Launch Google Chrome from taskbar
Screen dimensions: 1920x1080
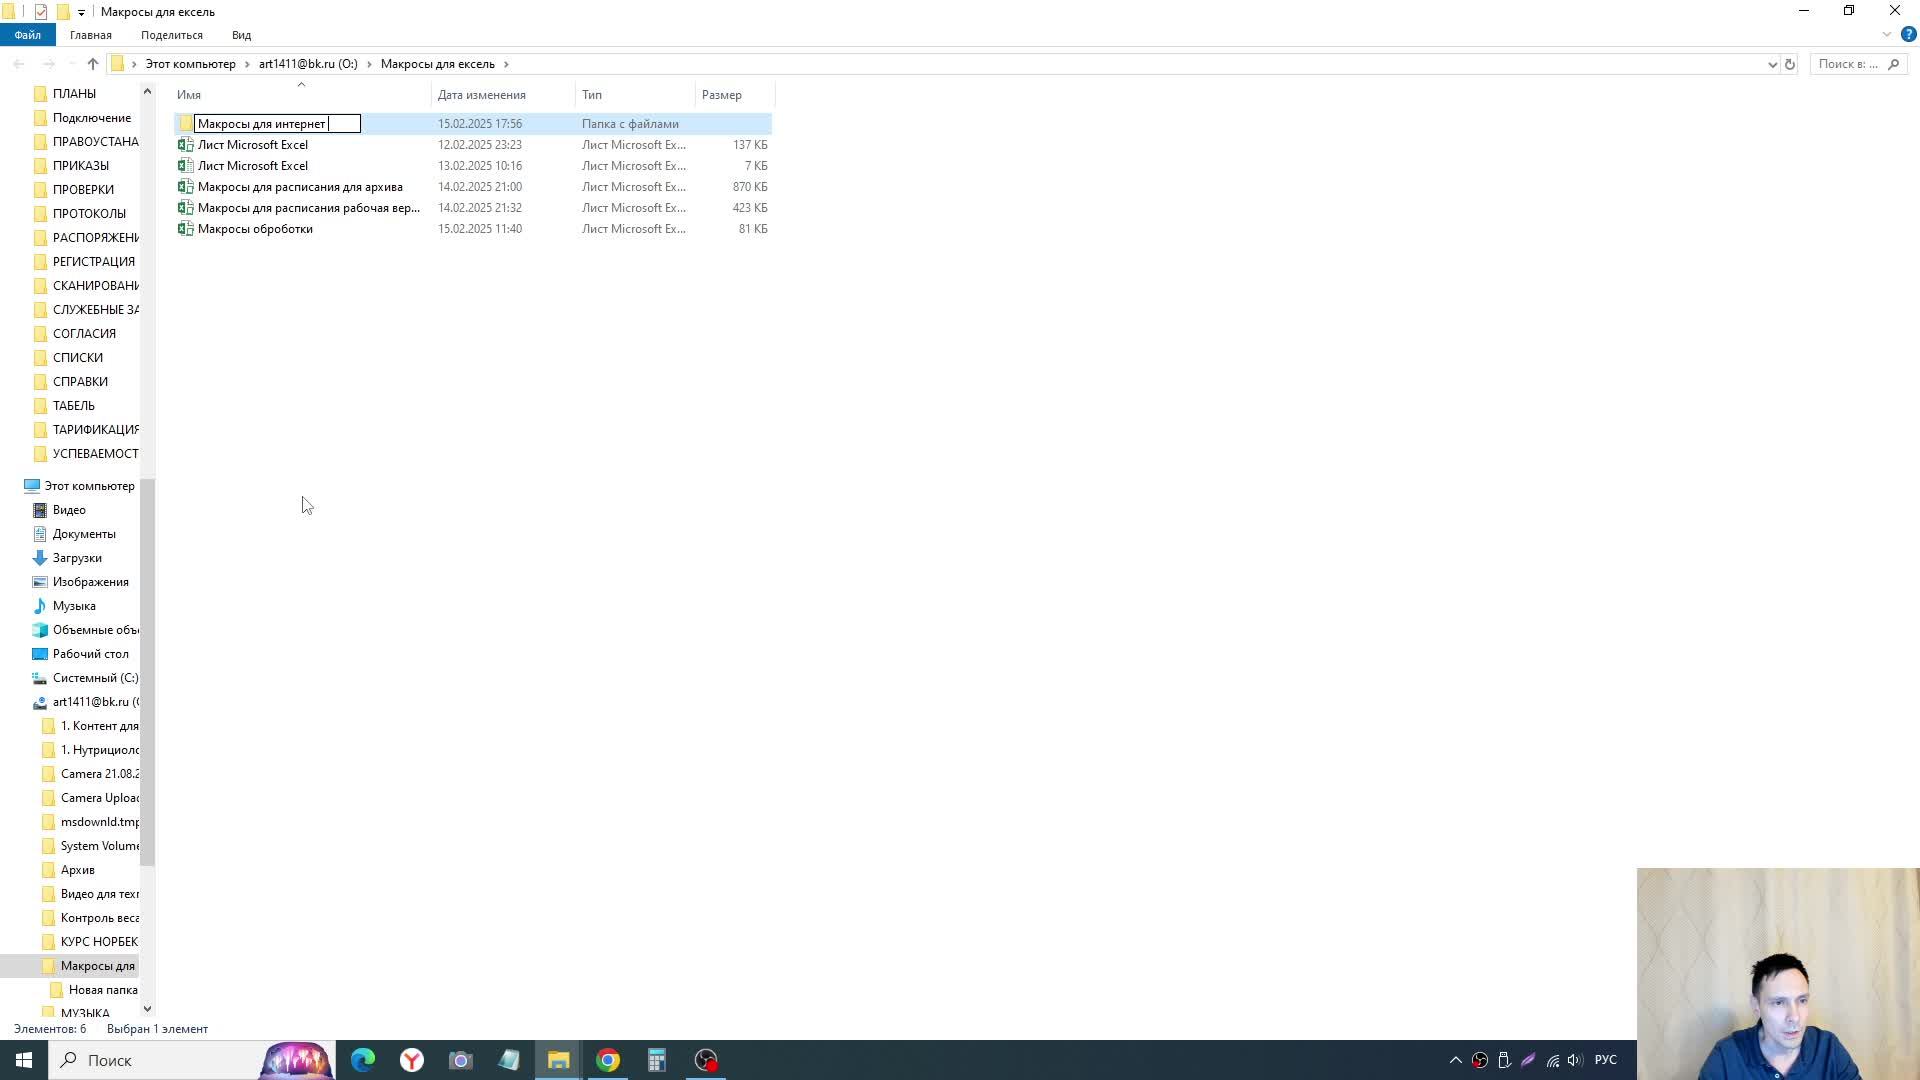pyautogui.click(x=608, y=1060)
